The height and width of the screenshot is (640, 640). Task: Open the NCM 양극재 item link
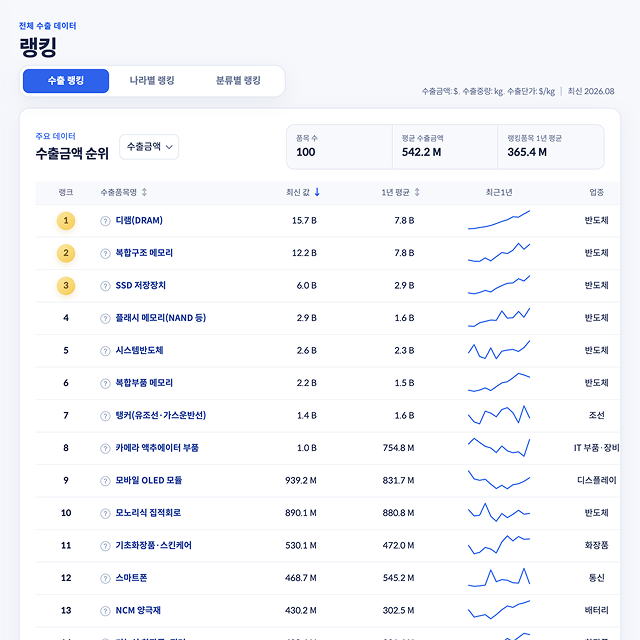point(138,610)
